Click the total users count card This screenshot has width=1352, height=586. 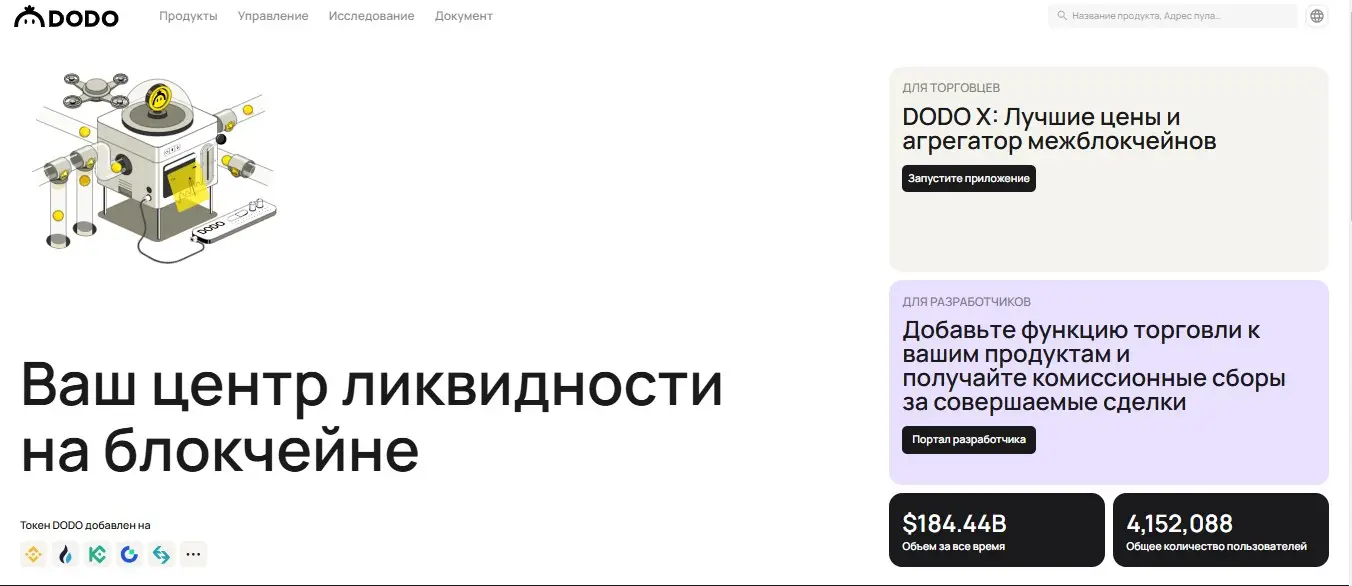click(1219, 529)
